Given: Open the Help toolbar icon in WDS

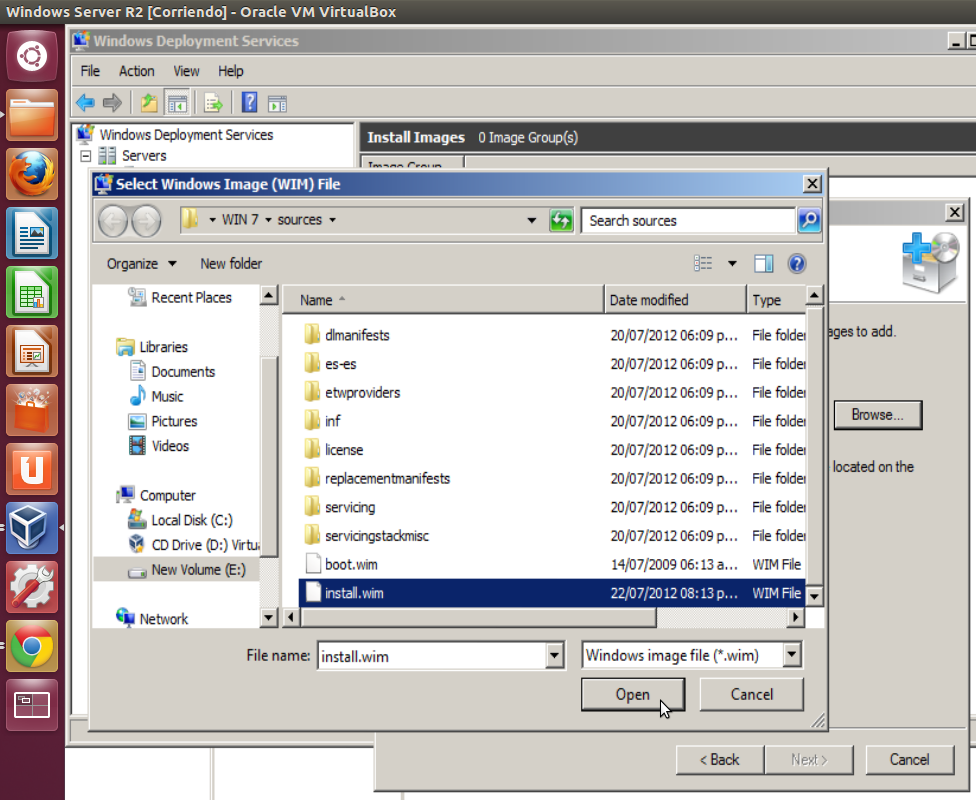Looking at the screenshot, I should coord(250,102).
